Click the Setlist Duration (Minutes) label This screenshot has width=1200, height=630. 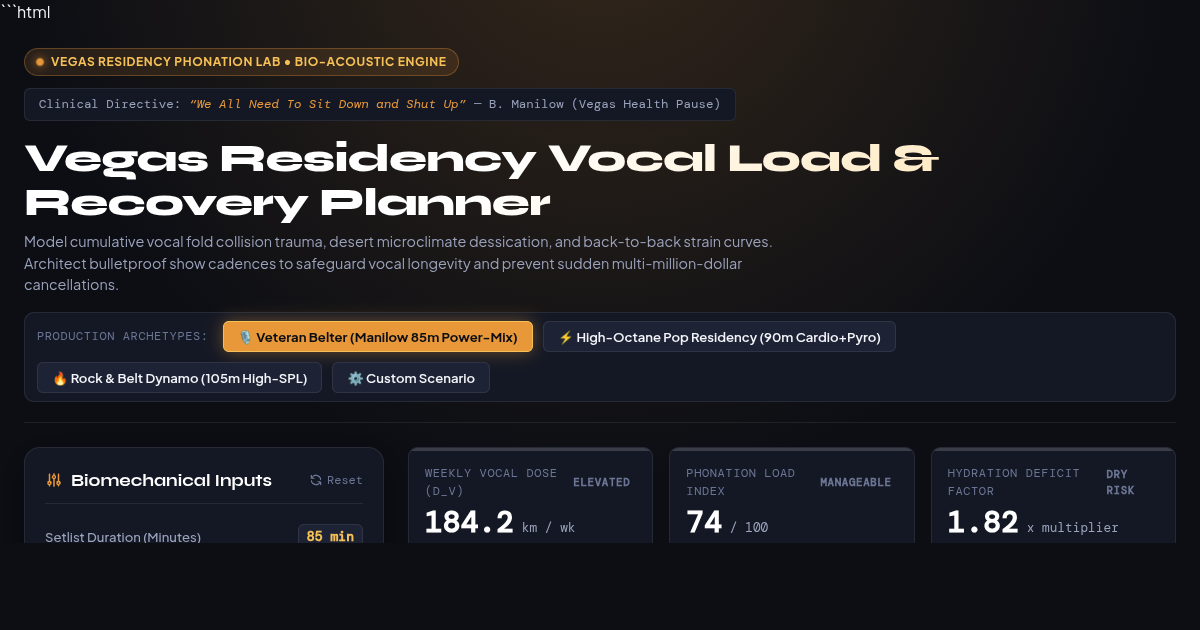pos(123,537)
